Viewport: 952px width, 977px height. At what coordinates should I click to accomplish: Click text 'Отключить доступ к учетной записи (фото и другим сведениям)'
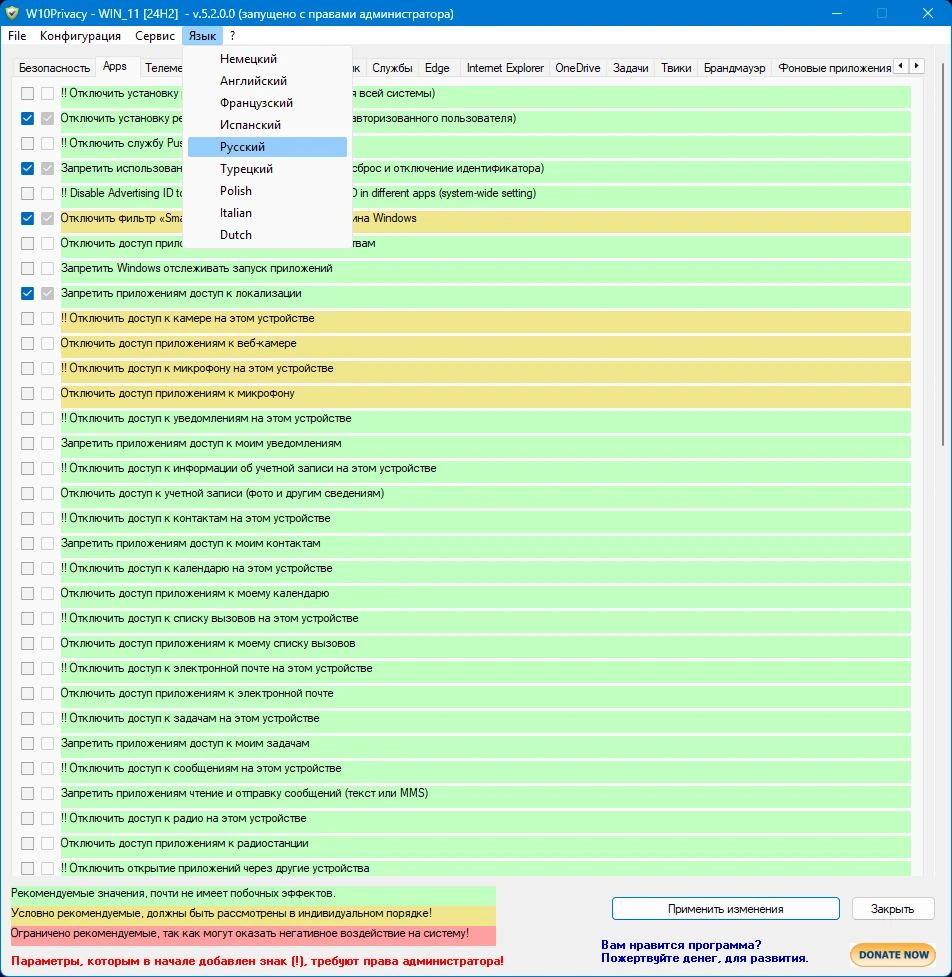[x=222, y=493]
